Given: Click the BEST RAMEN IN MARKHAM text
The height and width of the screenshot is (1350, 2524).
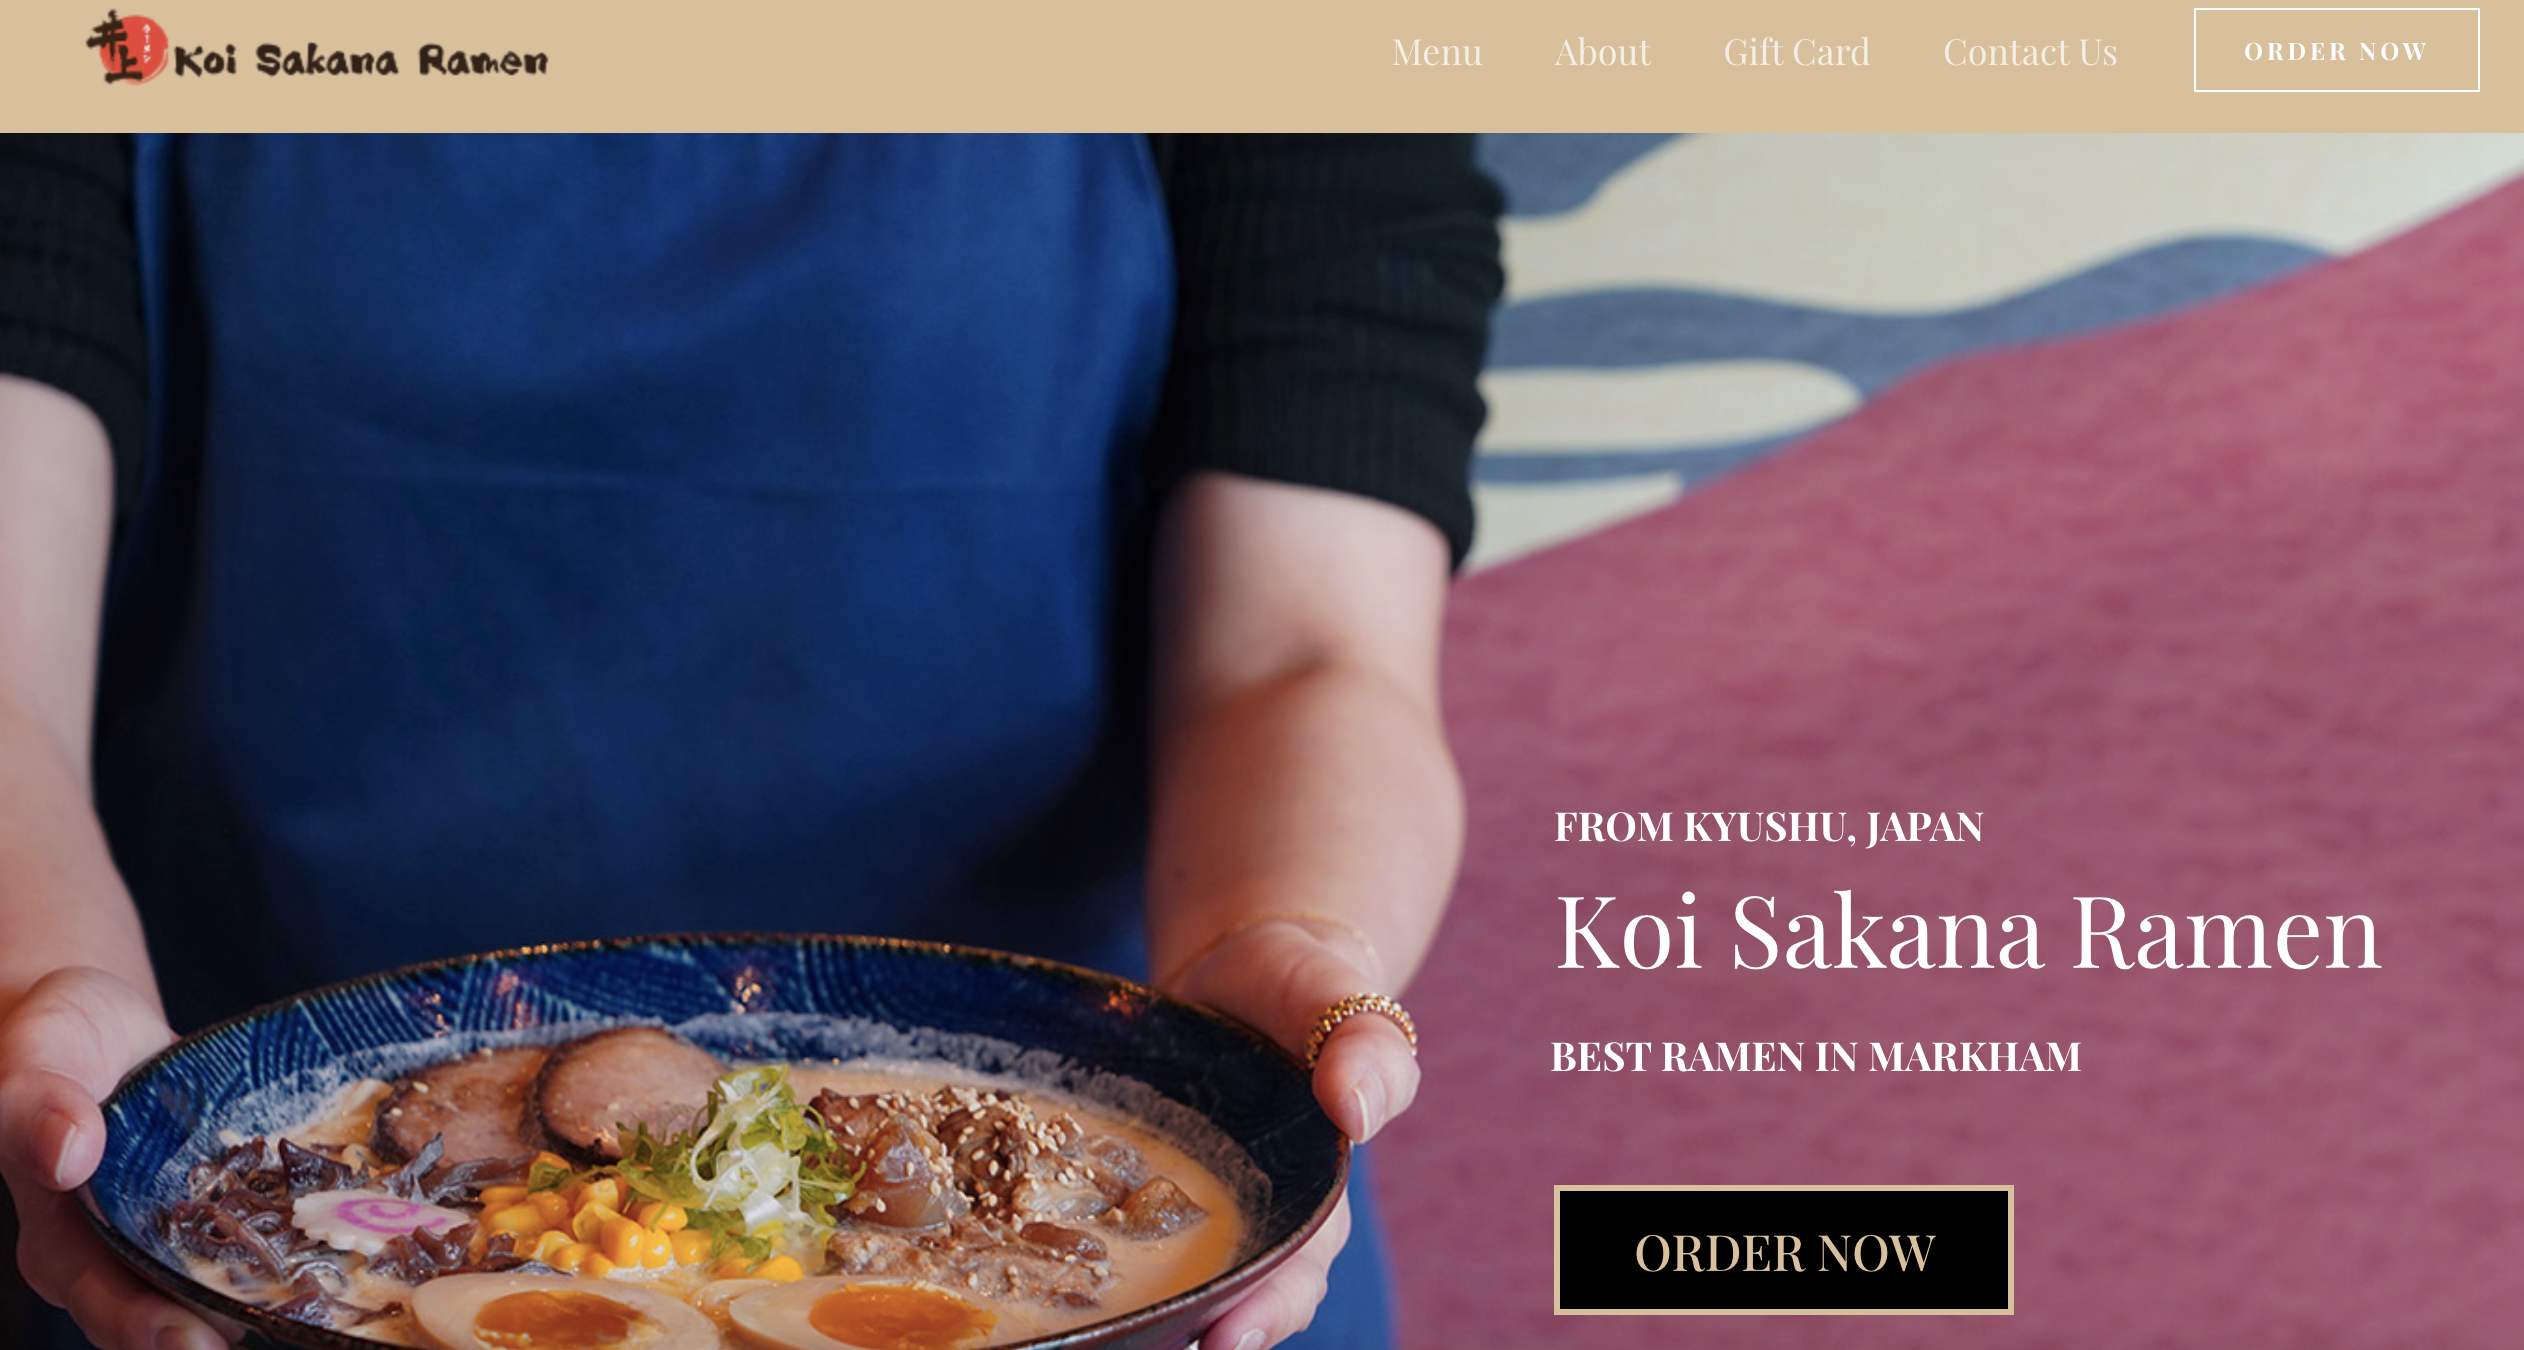Looking at the screenshot, I should tap(1815, 1057).
